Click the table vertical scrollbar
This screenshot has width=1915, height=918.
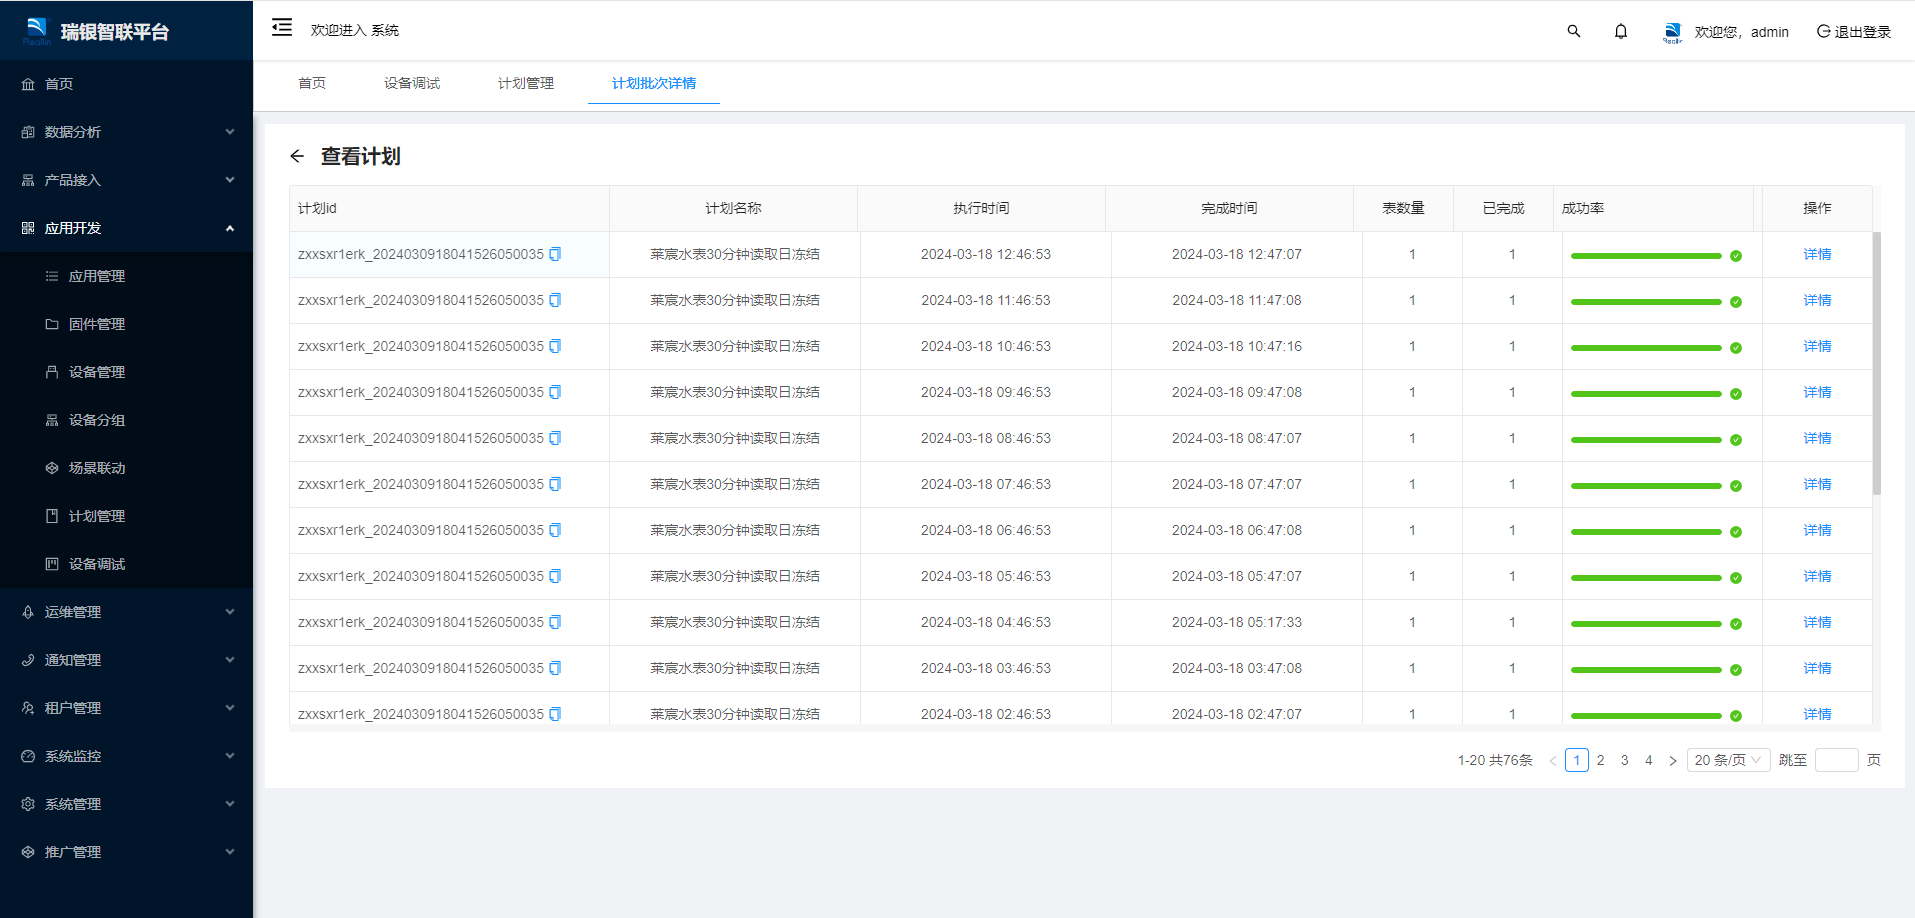pos(1877,363)
